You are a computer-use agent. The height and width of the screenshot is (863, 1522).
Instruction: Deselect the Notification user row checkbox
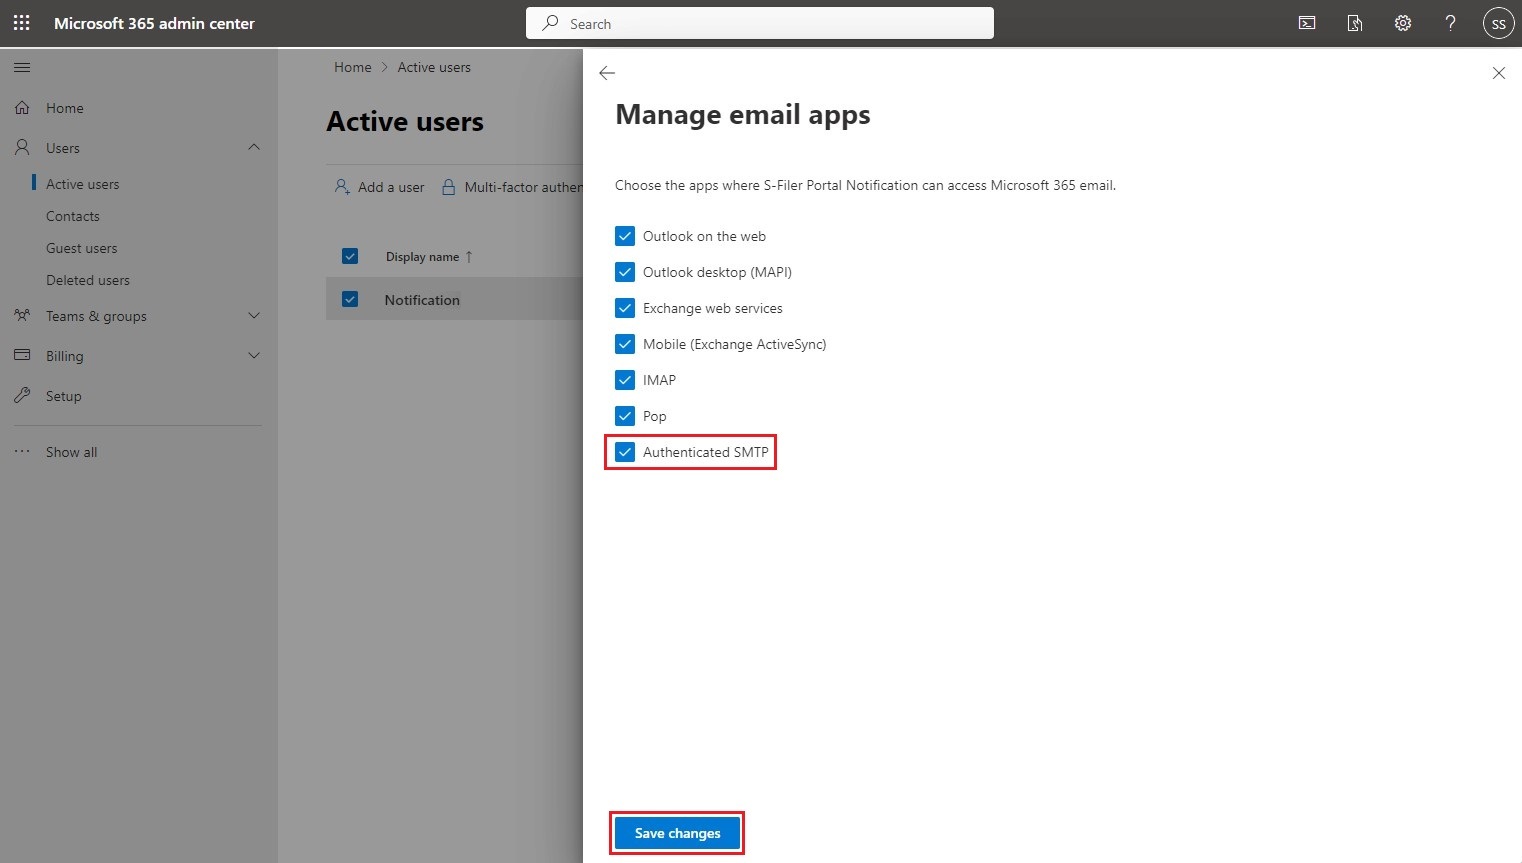point(350,298)
